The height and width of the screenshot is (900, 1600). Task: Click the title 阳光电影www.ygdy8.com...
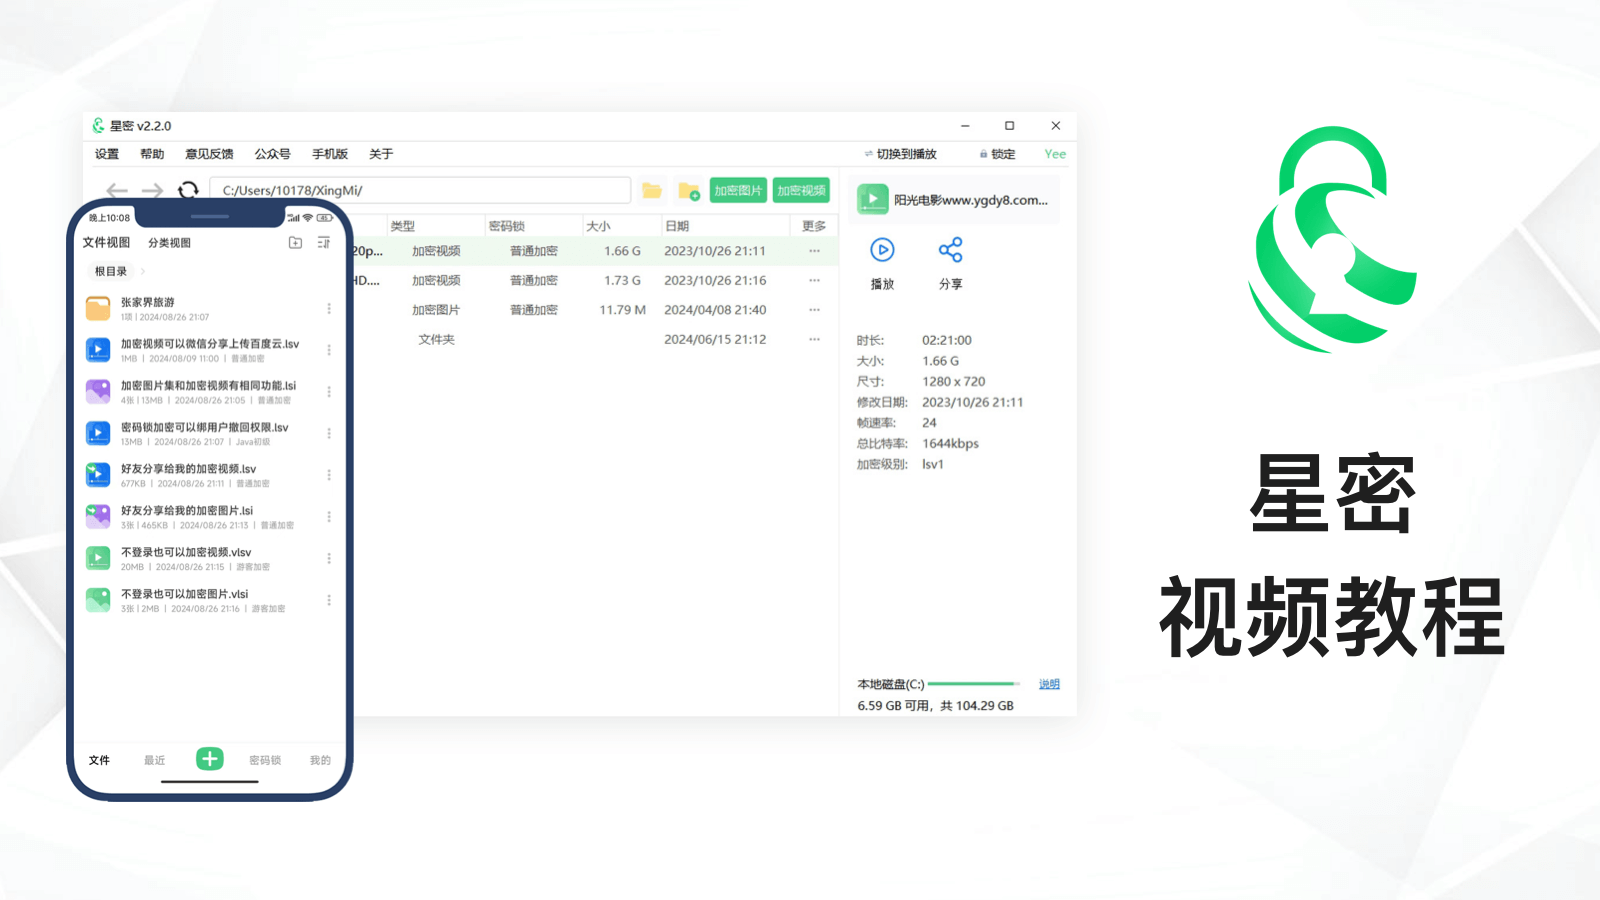point(971,200)
